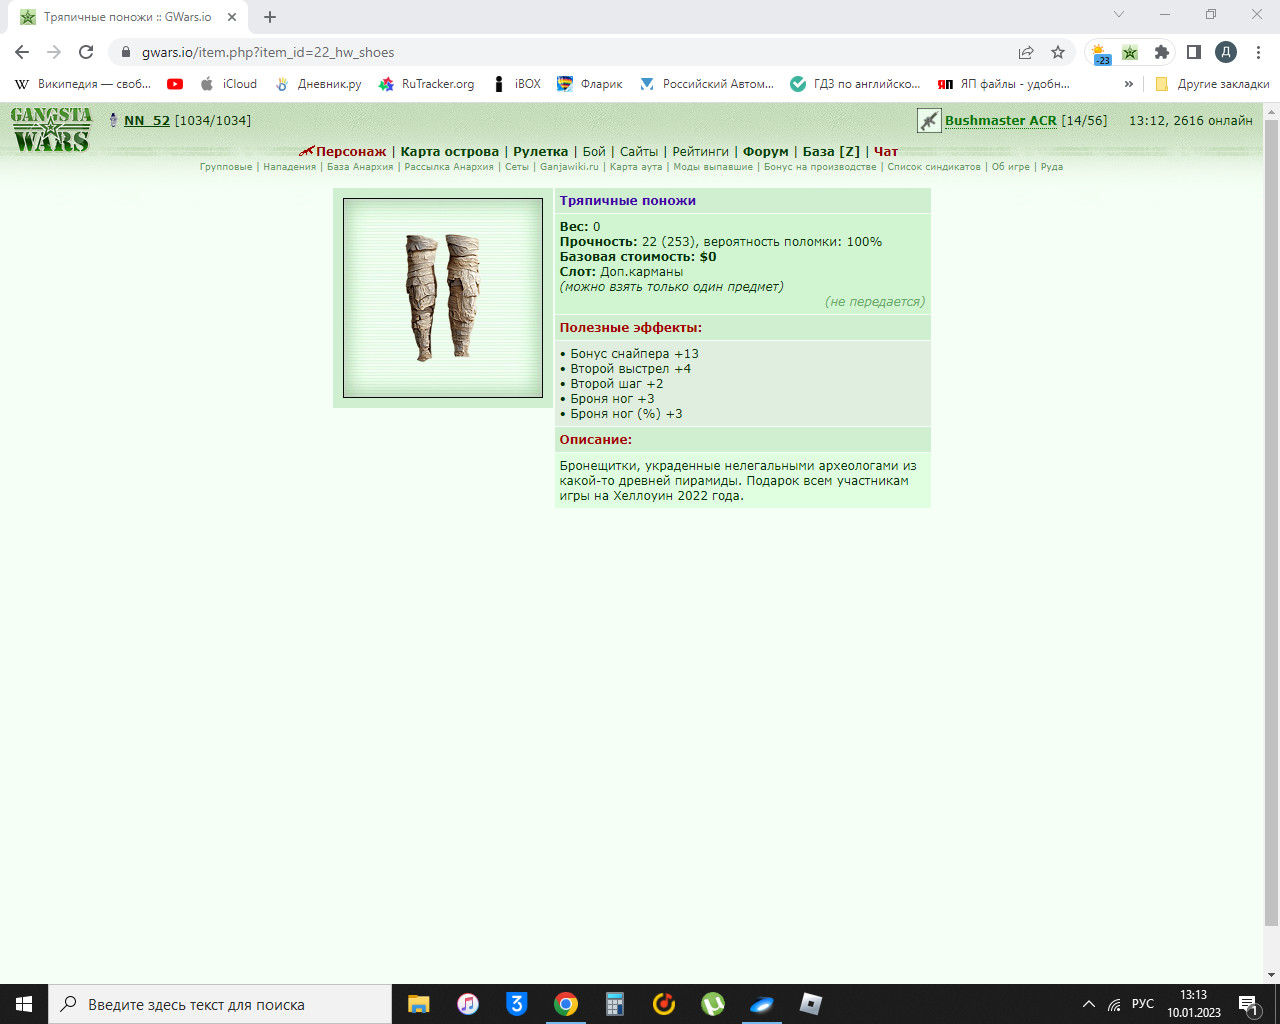
Task: Open File Explorer from the taskbar
Action: [419, 1004]
